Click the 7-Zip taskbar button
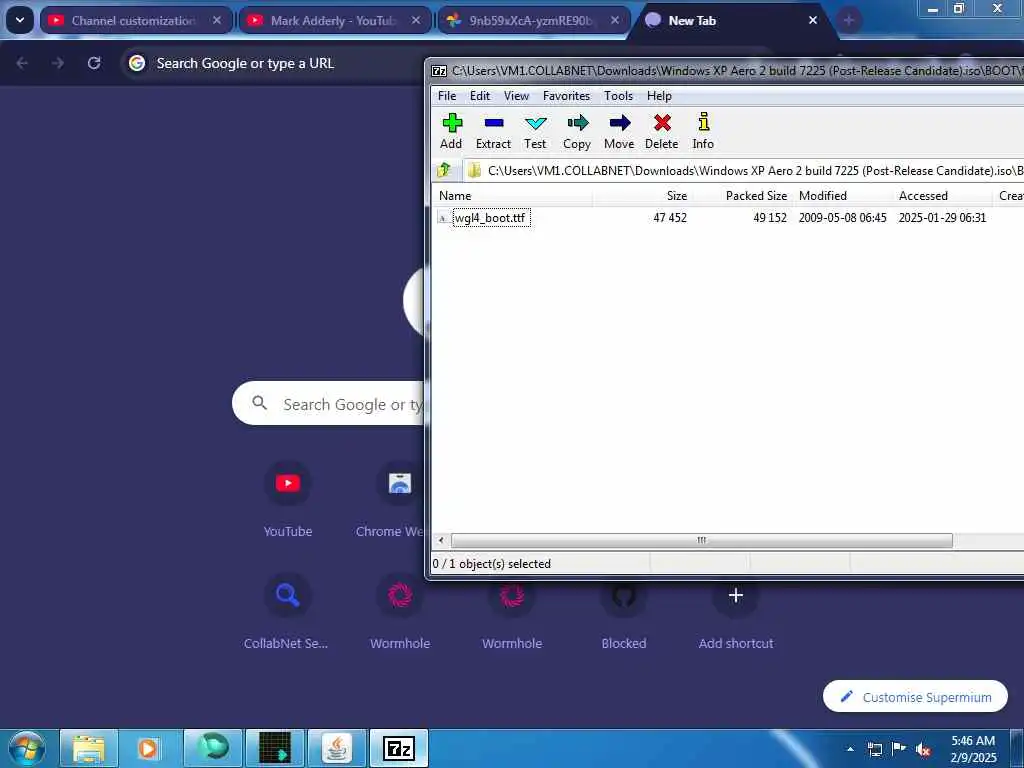Screen dimensions: 1024x768 (399, 748)
